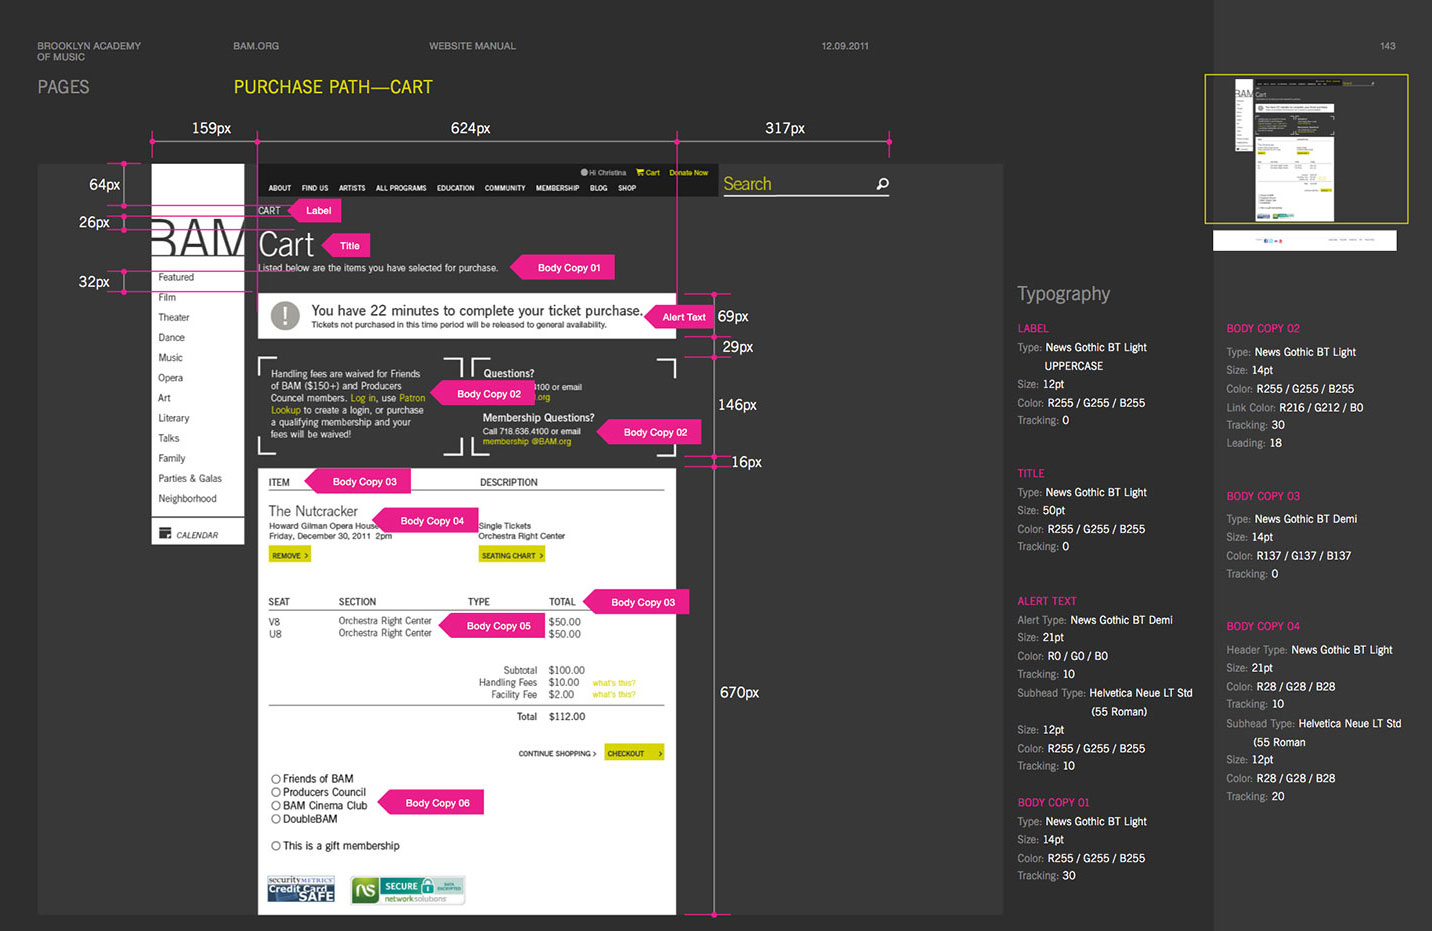Click the exclamation alert icon
Image resolution: width=1432 pixels, height=931 pixels.
tap(285, 316)
